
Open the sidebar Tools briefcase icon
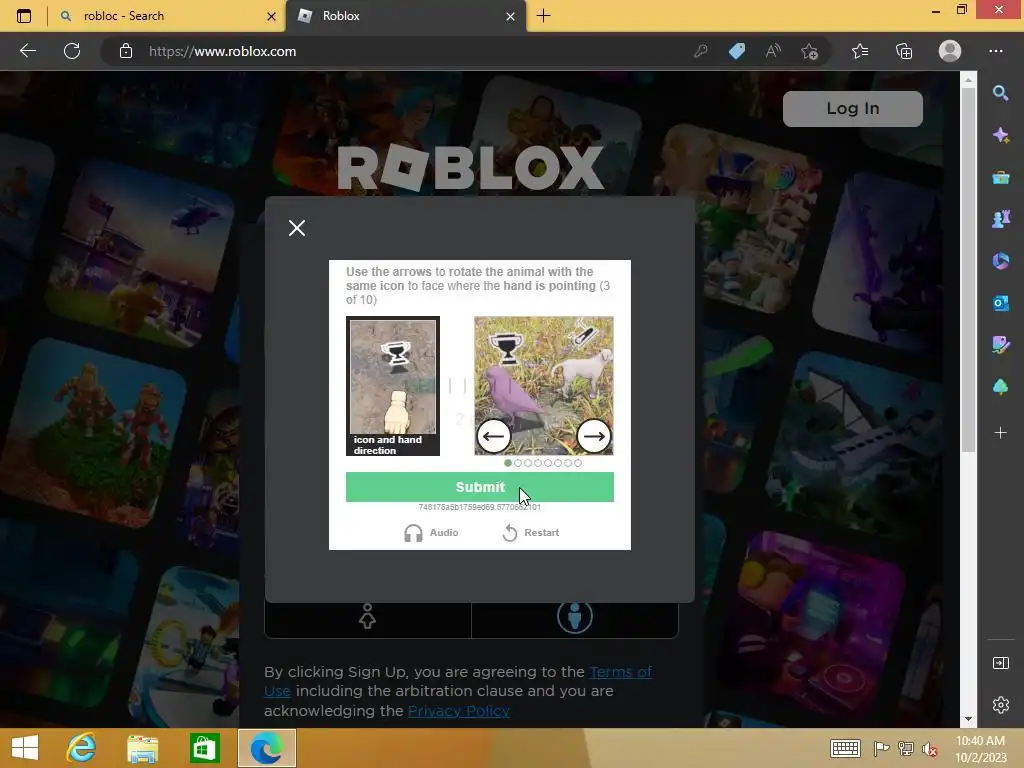[x=1000, y=178]
